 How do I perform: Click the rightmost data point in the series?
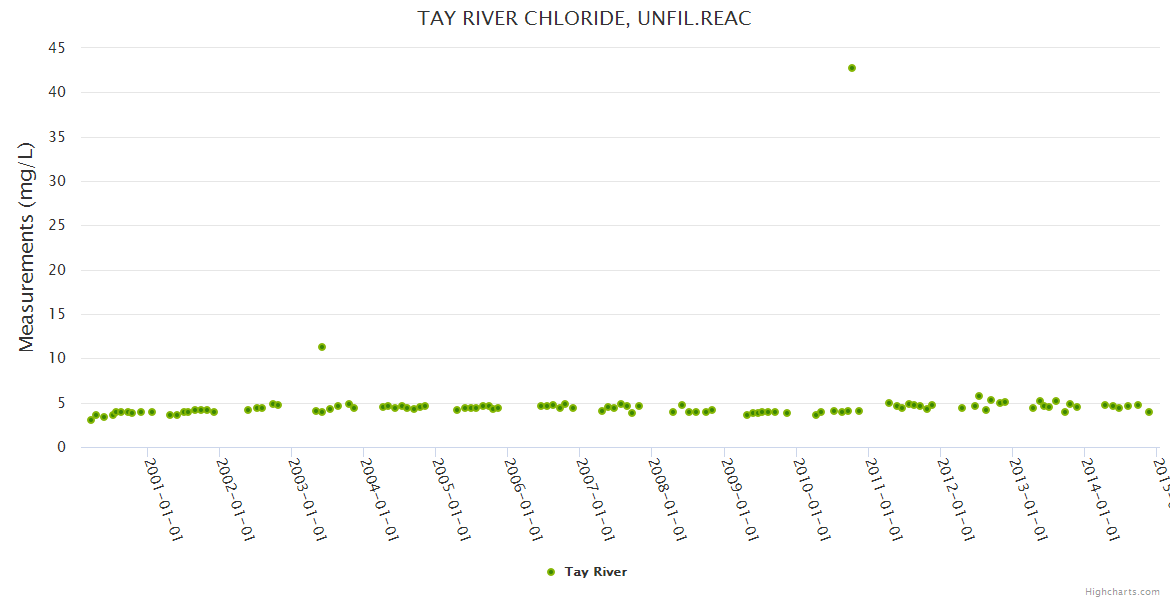tap(1149, 412)
